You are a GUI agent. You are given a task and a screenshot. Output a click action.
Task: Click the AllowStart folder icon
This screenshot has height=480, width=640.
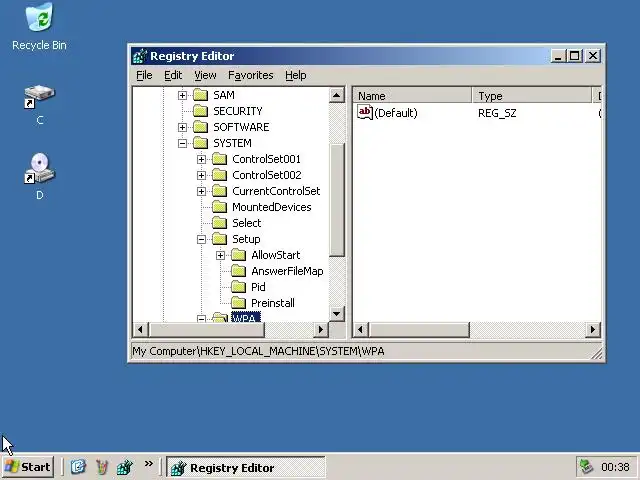point(238,255)
